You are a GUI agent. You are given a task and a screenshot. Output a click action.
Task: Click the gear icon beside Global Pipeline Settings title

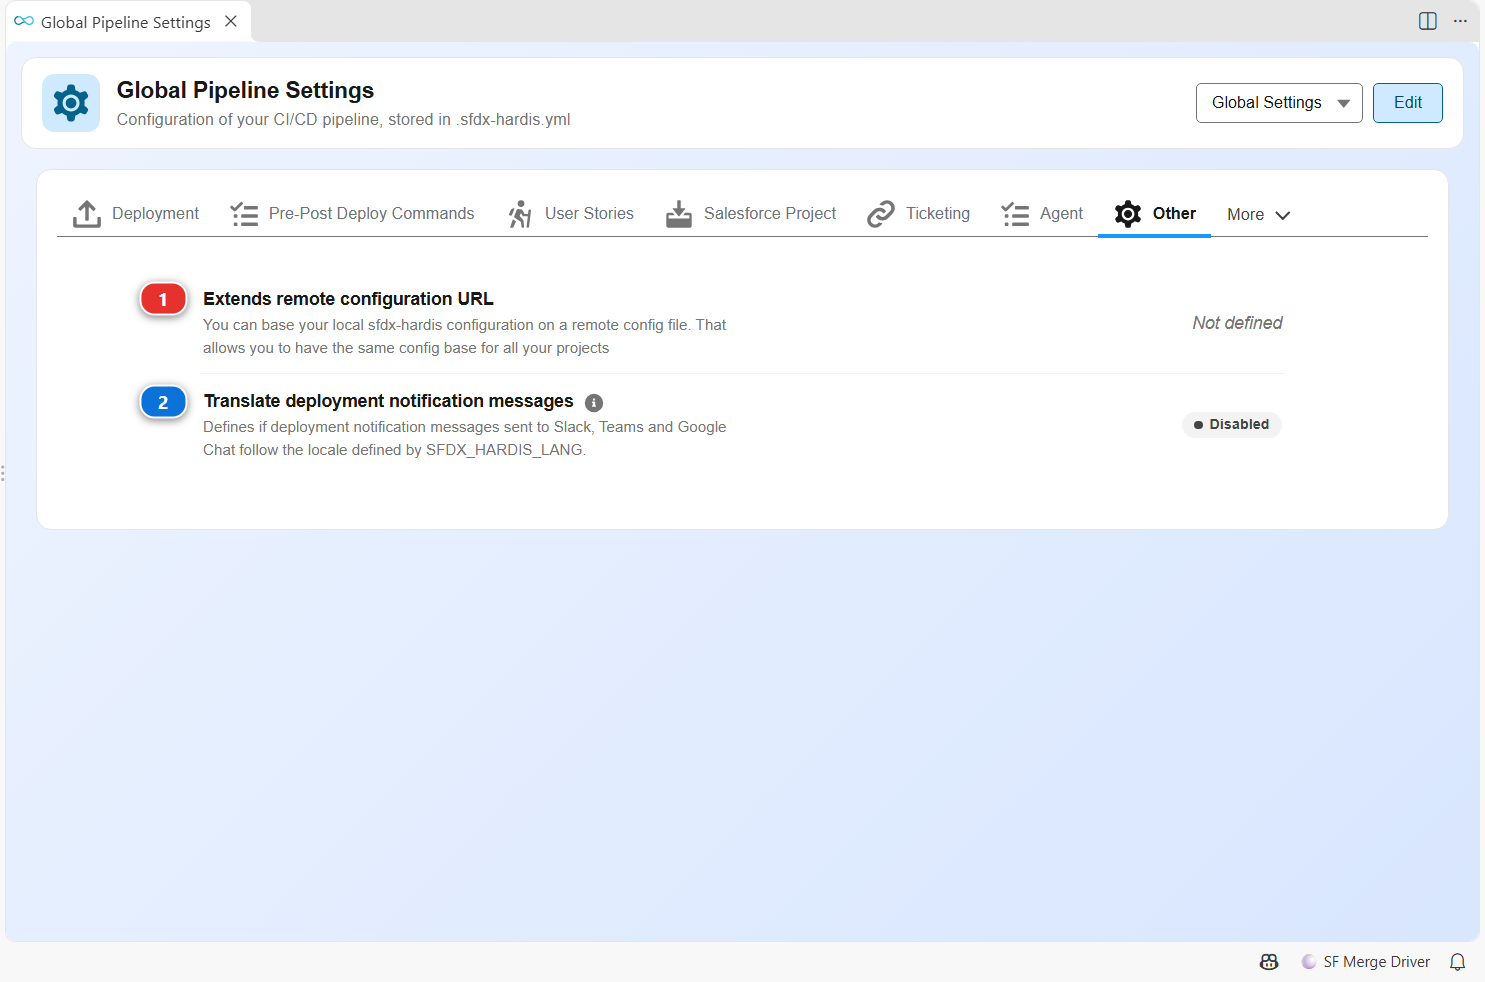[71, 103]
